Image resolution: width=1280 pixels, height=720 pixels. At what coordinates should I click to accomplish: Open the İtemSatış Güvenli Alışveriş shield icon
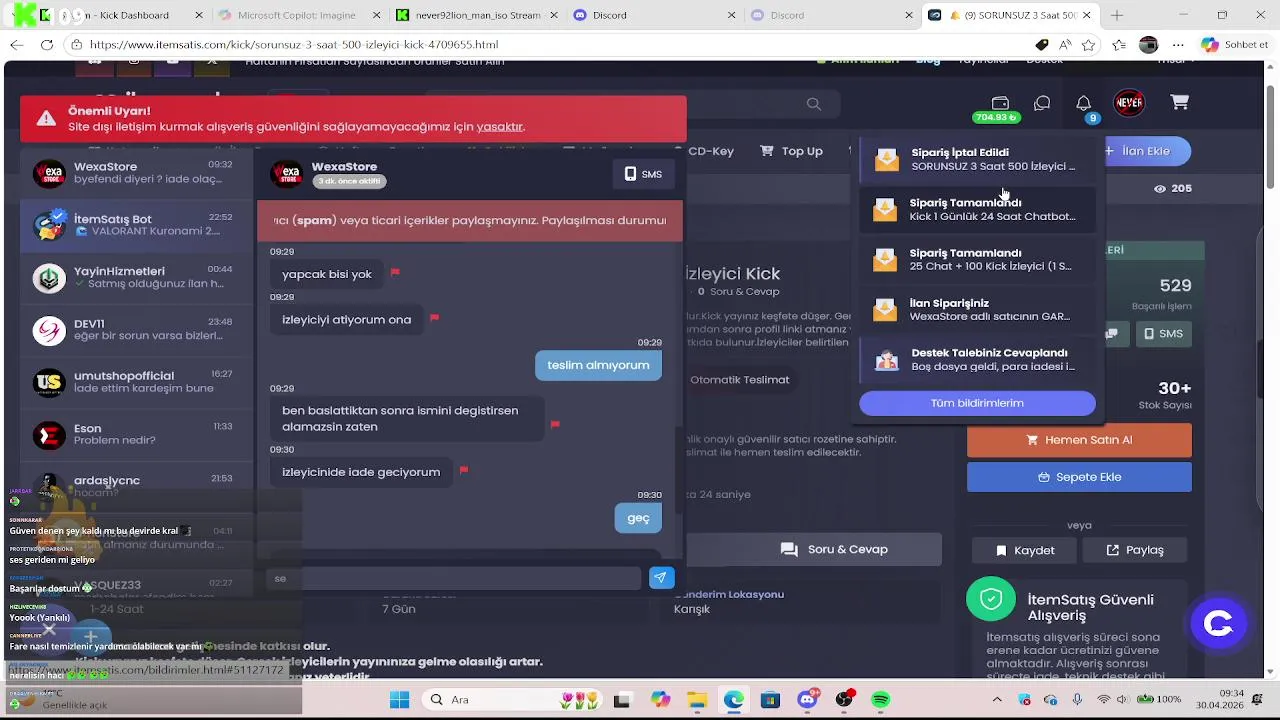pos(990,599)
